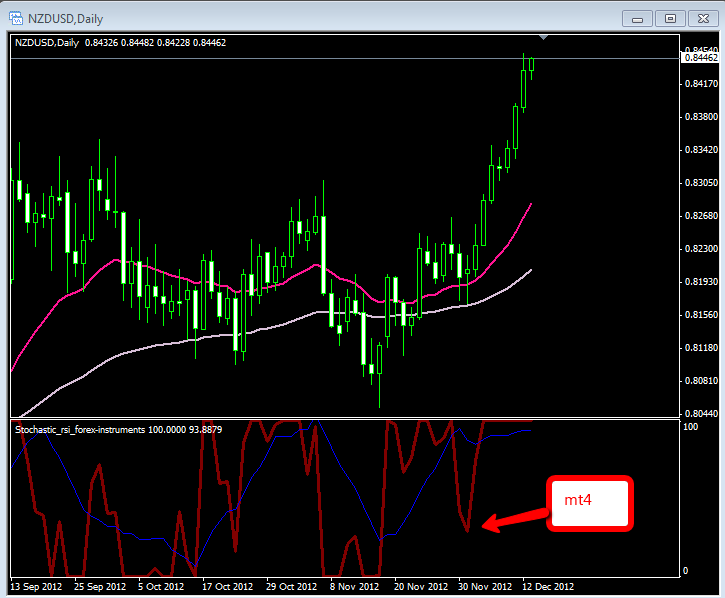Viewport: 725px width, 598px height.
Task: Click the 20 Nov 2012 date label
Action: (421, 586)
